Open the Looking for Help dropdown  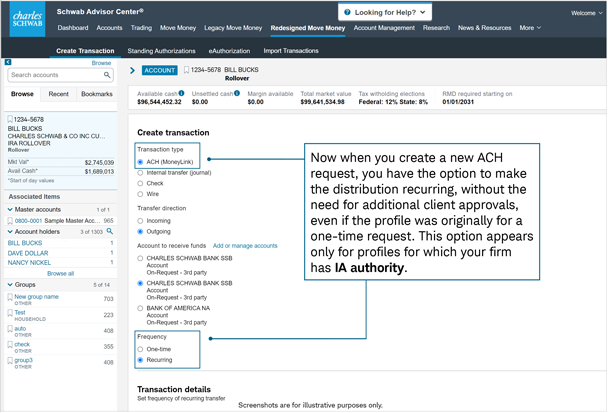tap(385, 12)
